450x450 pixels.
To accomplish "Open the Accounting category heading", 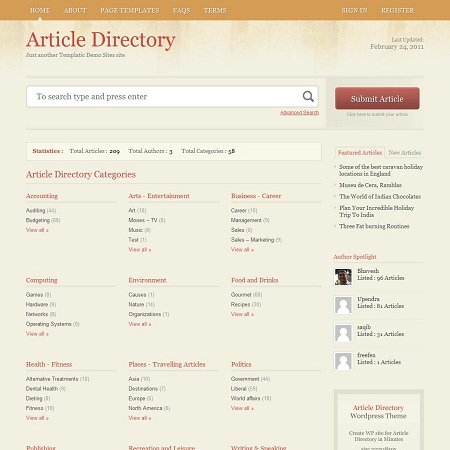I will pyautogui.click(x=42, y=196).
